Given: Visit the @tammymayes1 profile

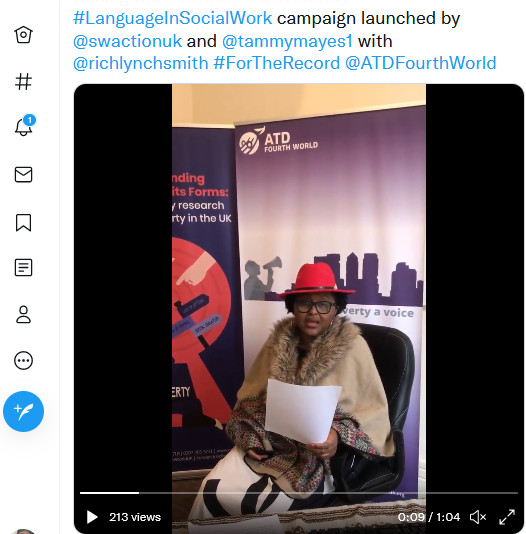Looking at the screenshot, I should [288, 41].
